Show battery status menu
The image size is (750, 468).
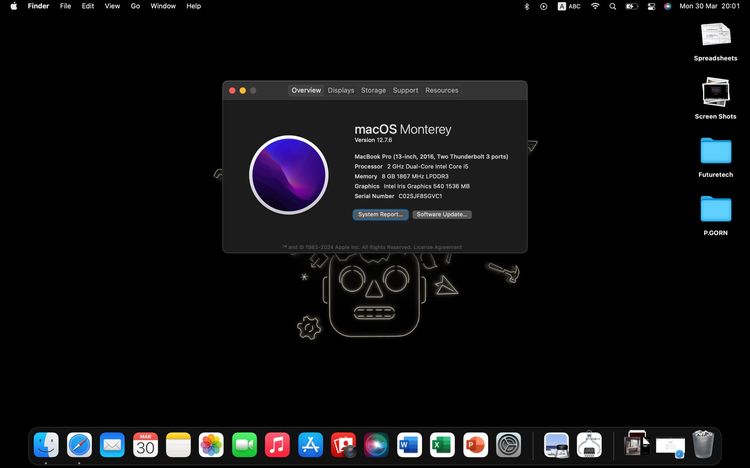pyautogui.click(x=632, y=6)
